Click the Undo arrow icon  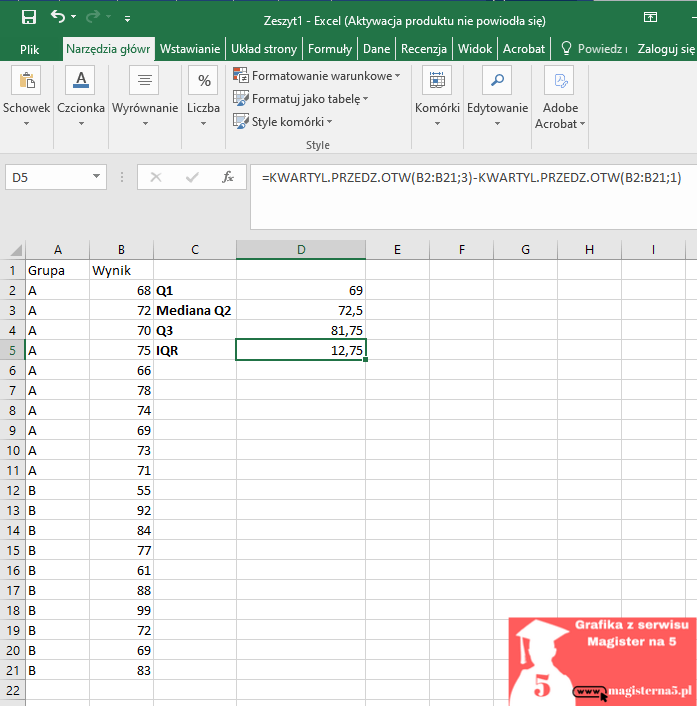pos(58,17)
